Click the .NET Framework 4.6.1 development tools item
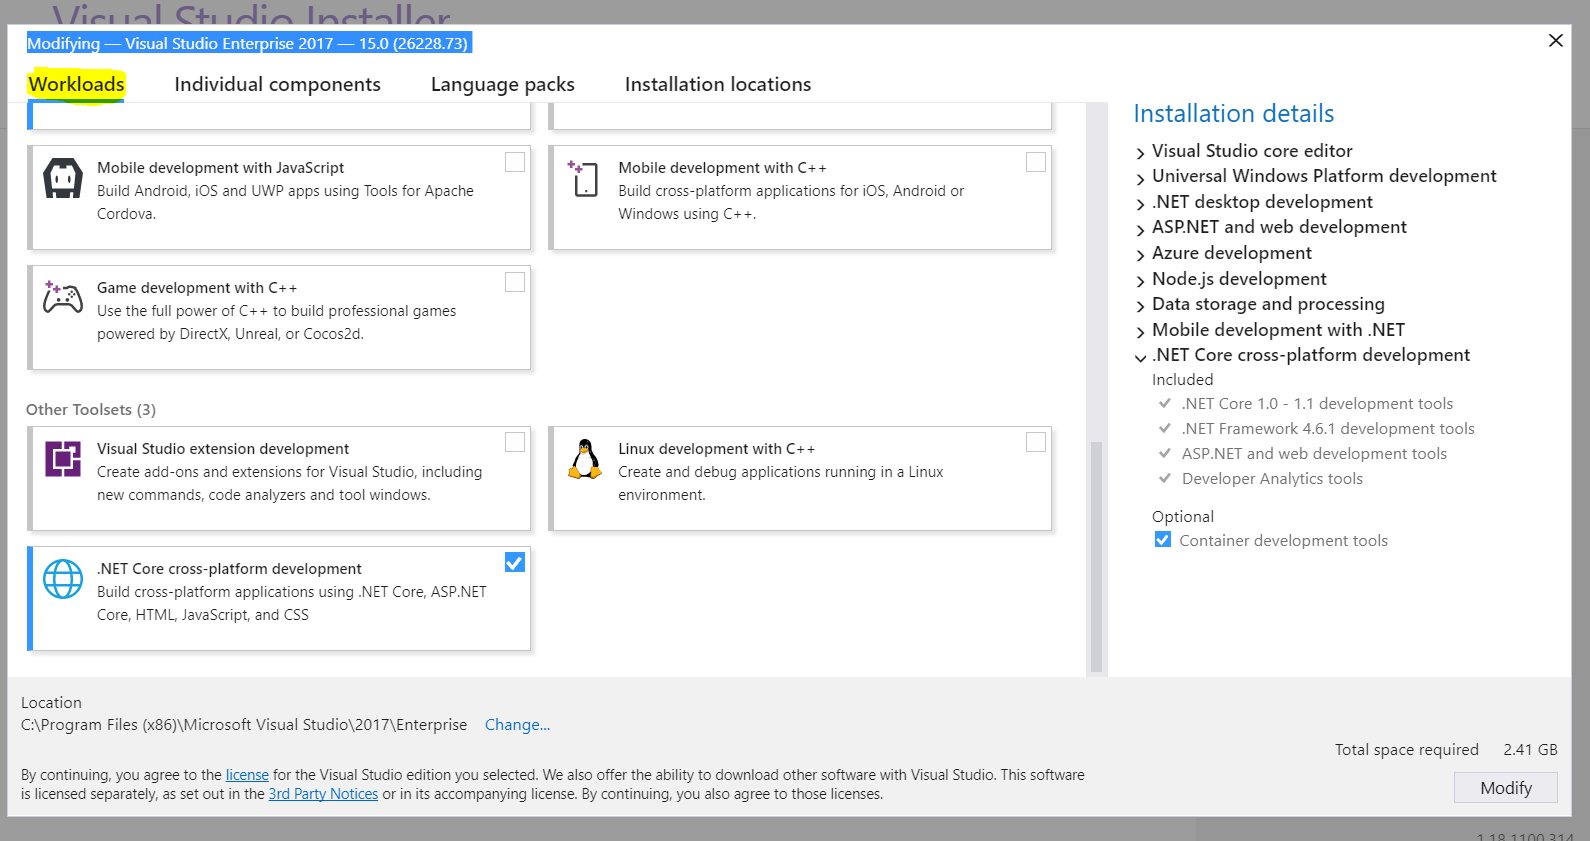Image resolution: width=1590 pixels, height=841 pixels. 1328,429
